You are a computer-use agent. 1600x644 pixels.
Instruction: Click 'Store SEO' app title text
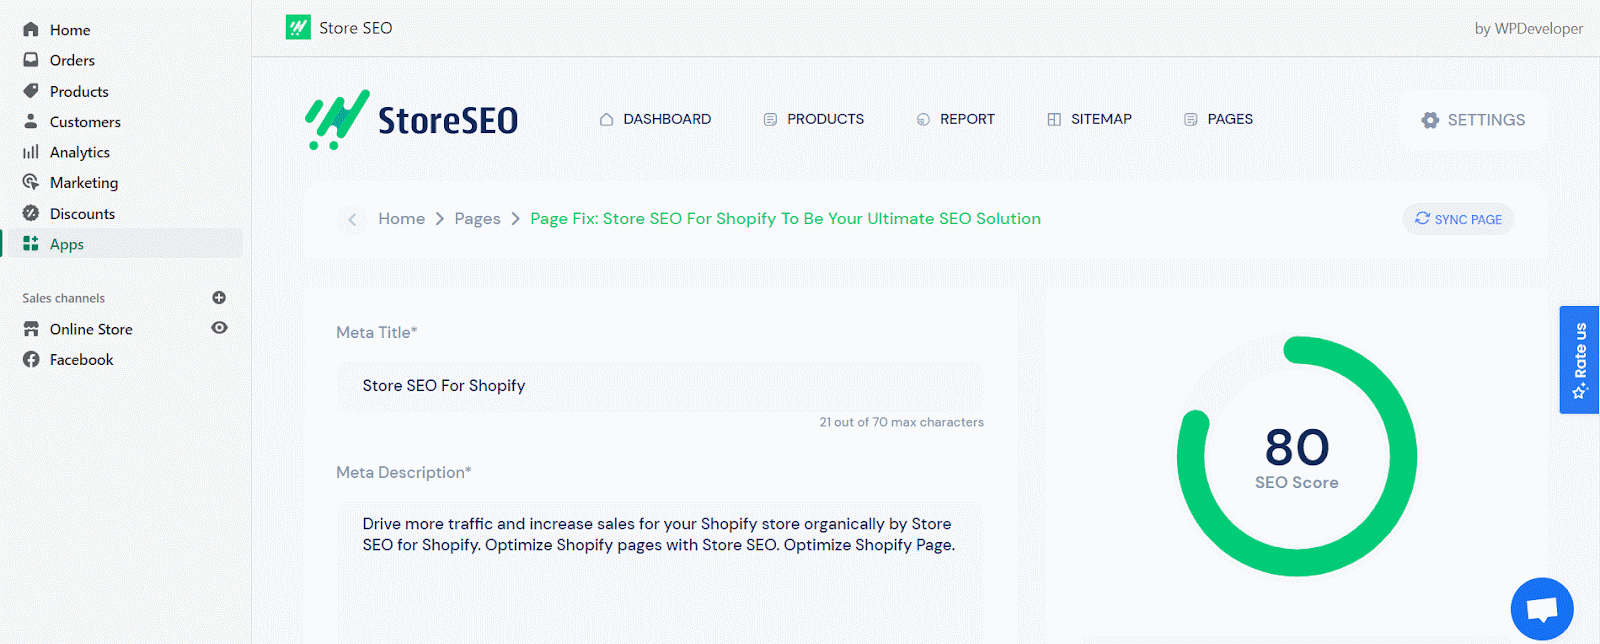pos(356,28)
